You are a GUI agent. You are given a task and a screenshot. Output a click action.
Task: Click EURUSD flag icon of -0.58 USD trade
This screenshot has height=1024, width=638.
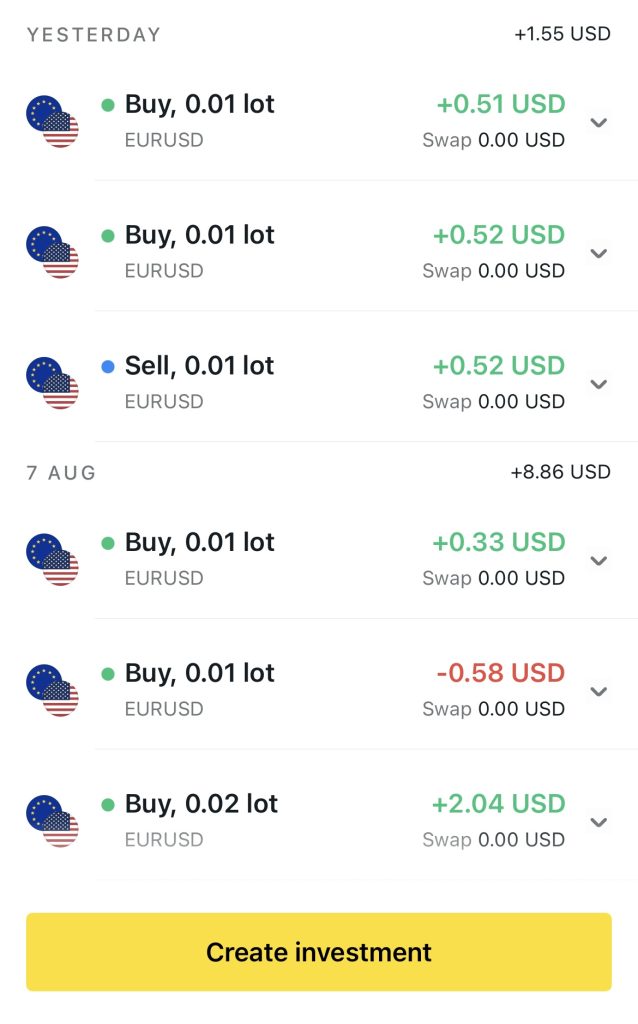(x=52, y=691)
